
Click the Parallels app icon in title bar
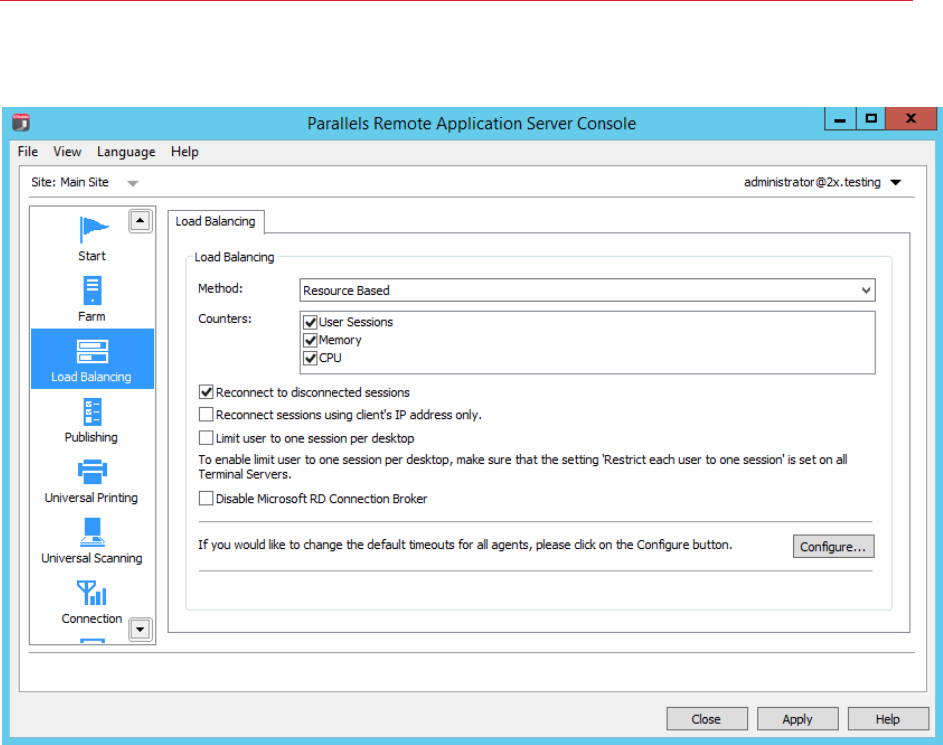tap(20, 122)
